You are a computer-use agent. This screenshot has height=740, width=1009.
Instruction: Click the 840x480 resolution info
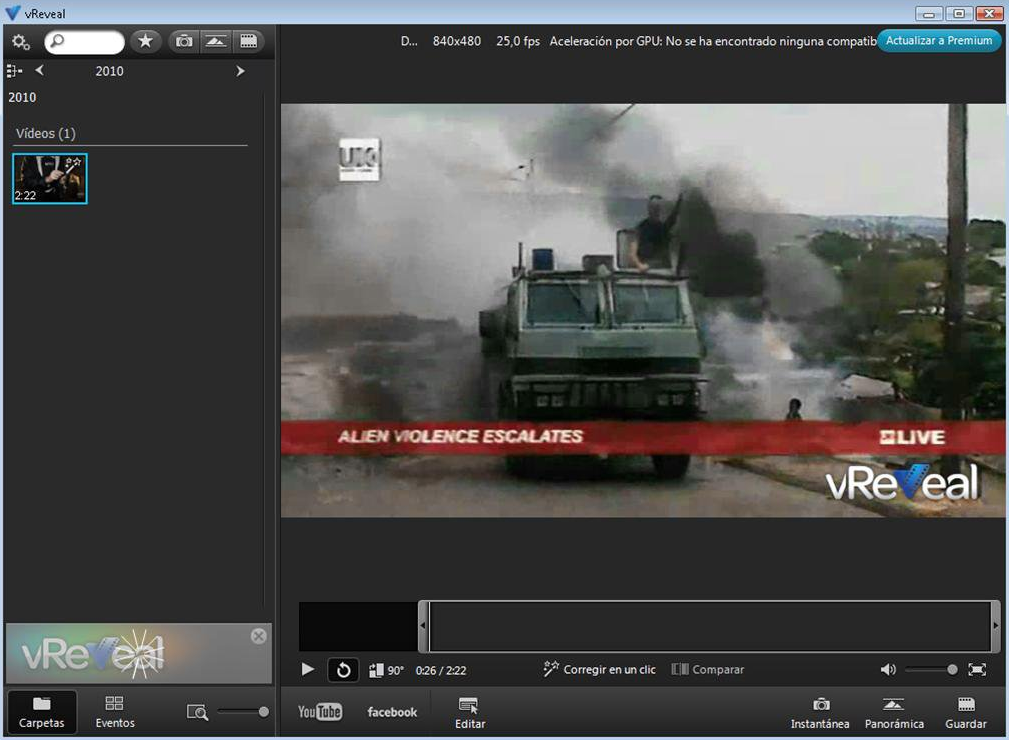457,41
